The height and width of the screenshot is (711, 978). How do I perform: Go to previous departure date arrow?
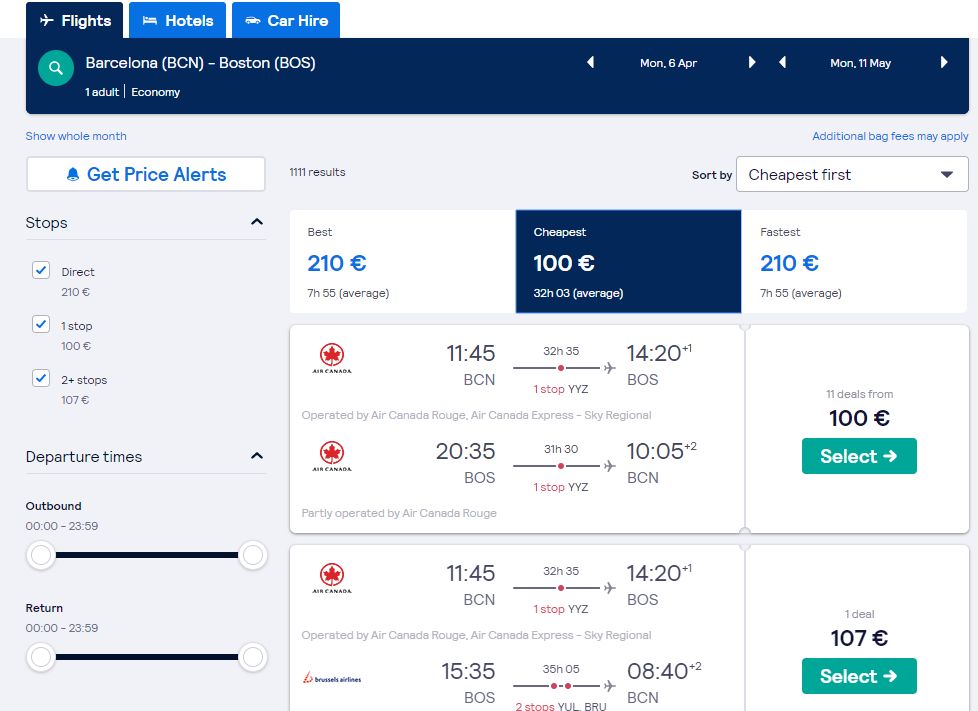tap(591, 62)
